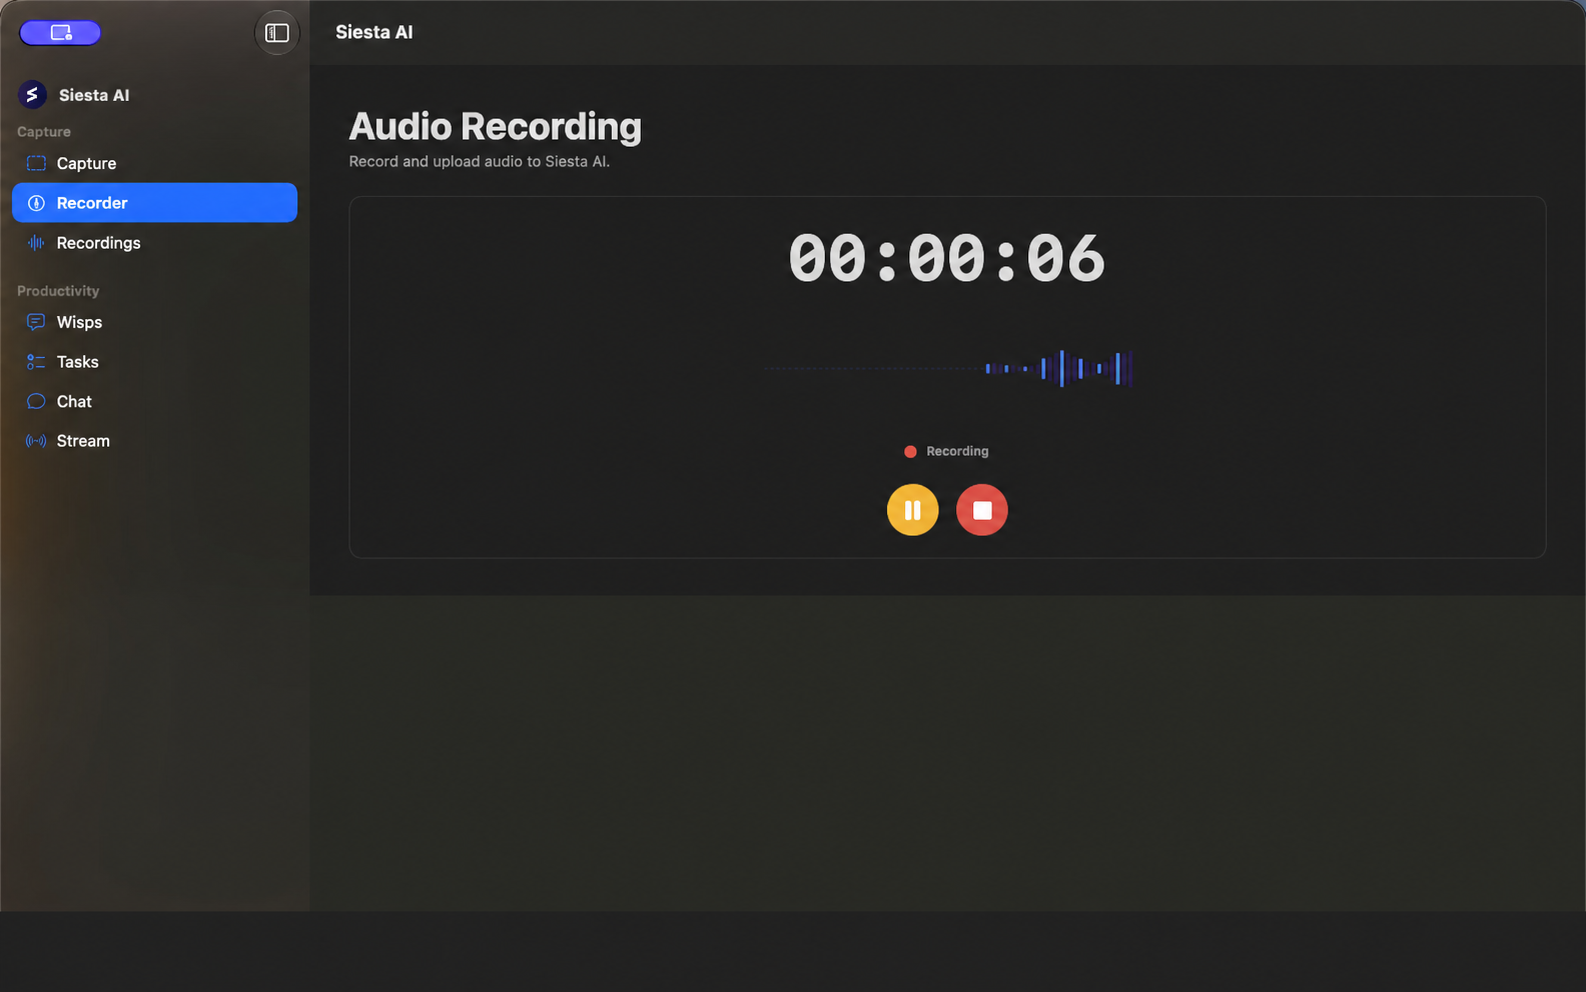The width and height of the screenshot is (1586, 992).
Task: Click the Chat bubble icon
Action: 36,401
